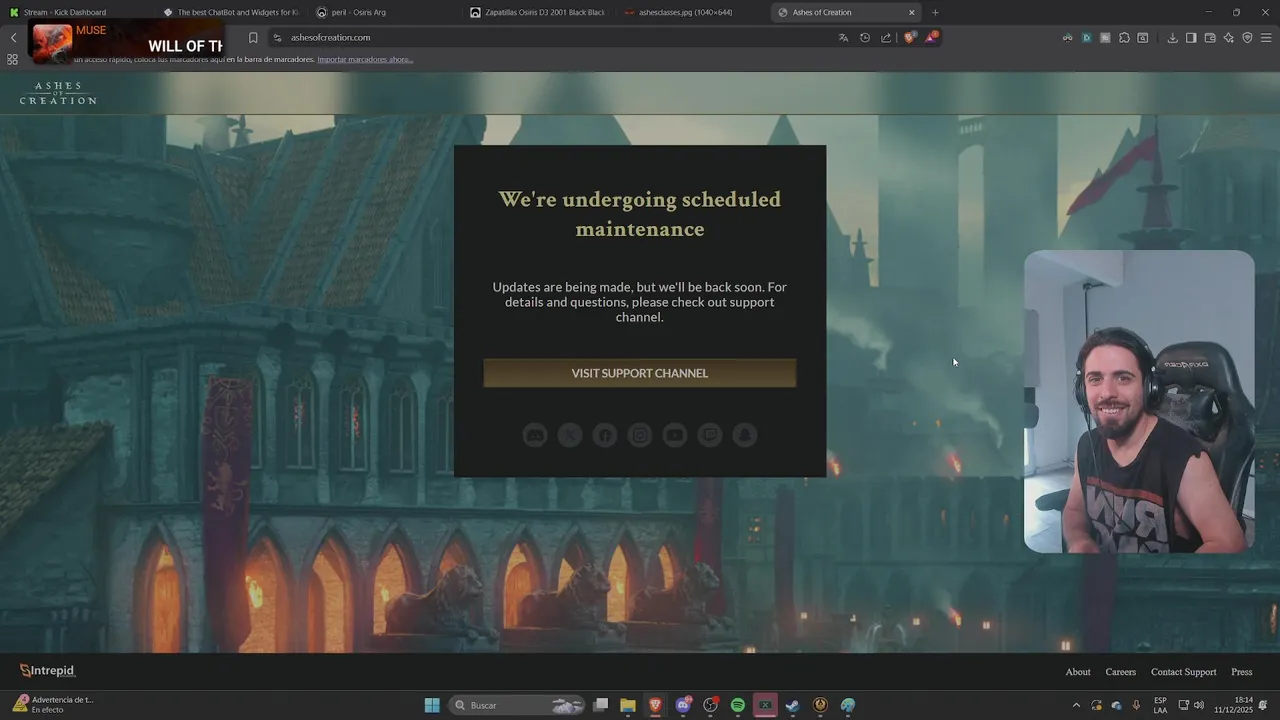The height and width of the screenshot is (720, 1280).
Task: Open the X (Twitter) social icon
Action: click(x=570, y=435)
